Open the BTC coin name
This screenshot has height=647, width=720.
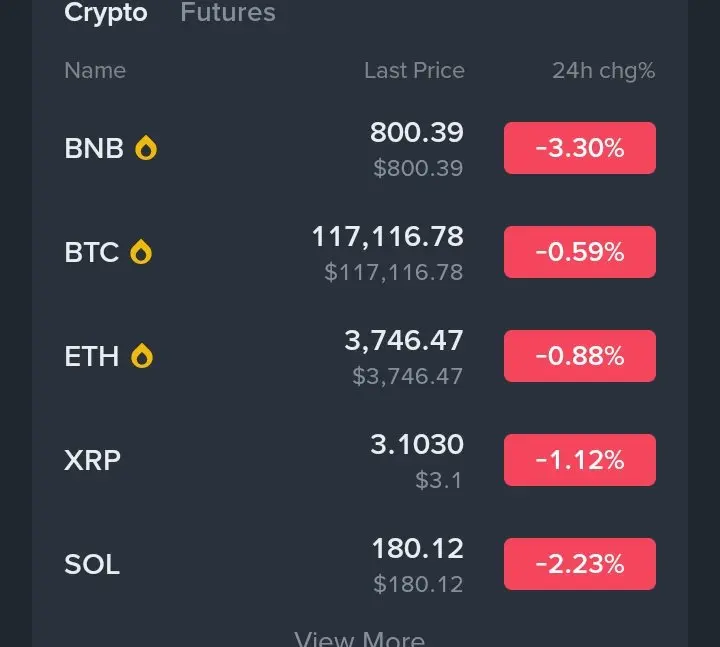(x=91, y=252)
